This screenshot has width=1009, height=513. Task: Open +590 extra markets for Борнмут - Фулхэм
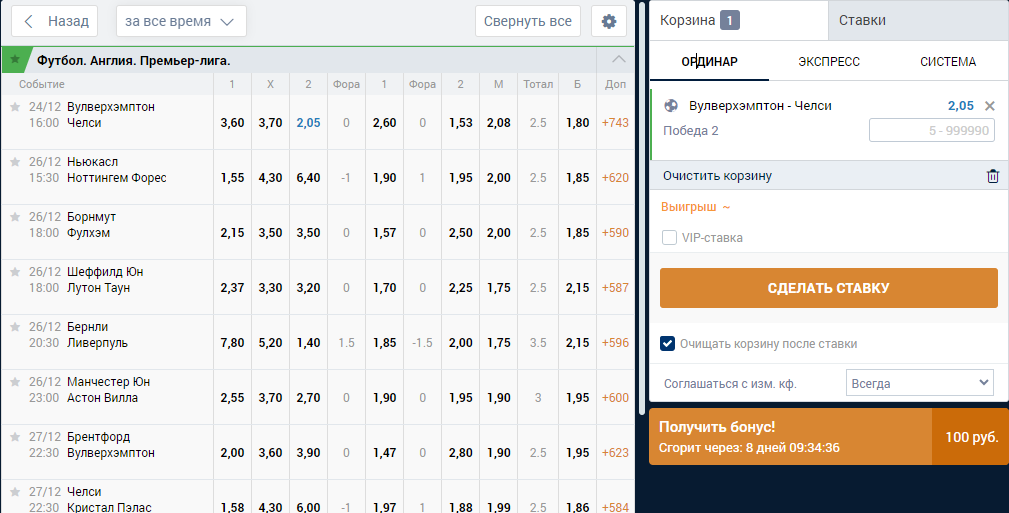615,233
